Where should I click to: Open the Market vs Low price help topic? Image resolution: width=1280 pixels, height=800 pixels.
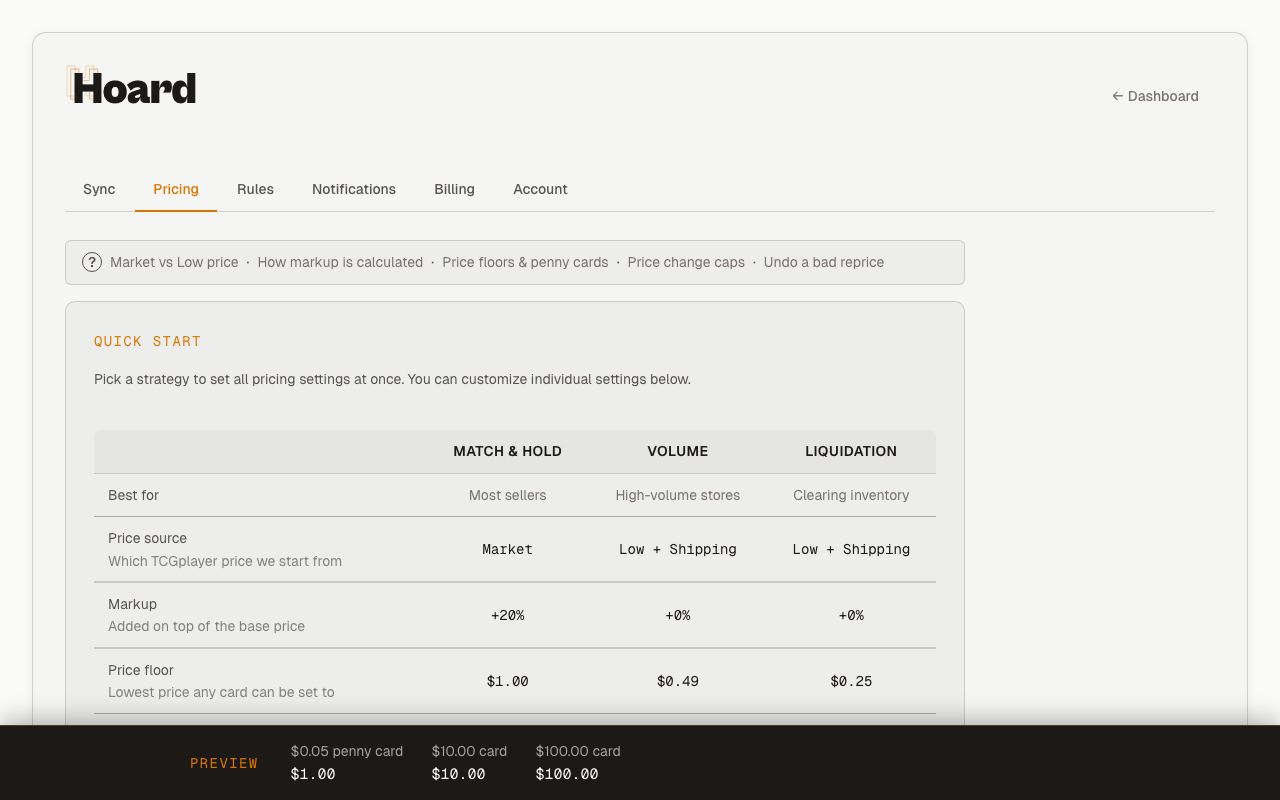click(x=174, y=262)
